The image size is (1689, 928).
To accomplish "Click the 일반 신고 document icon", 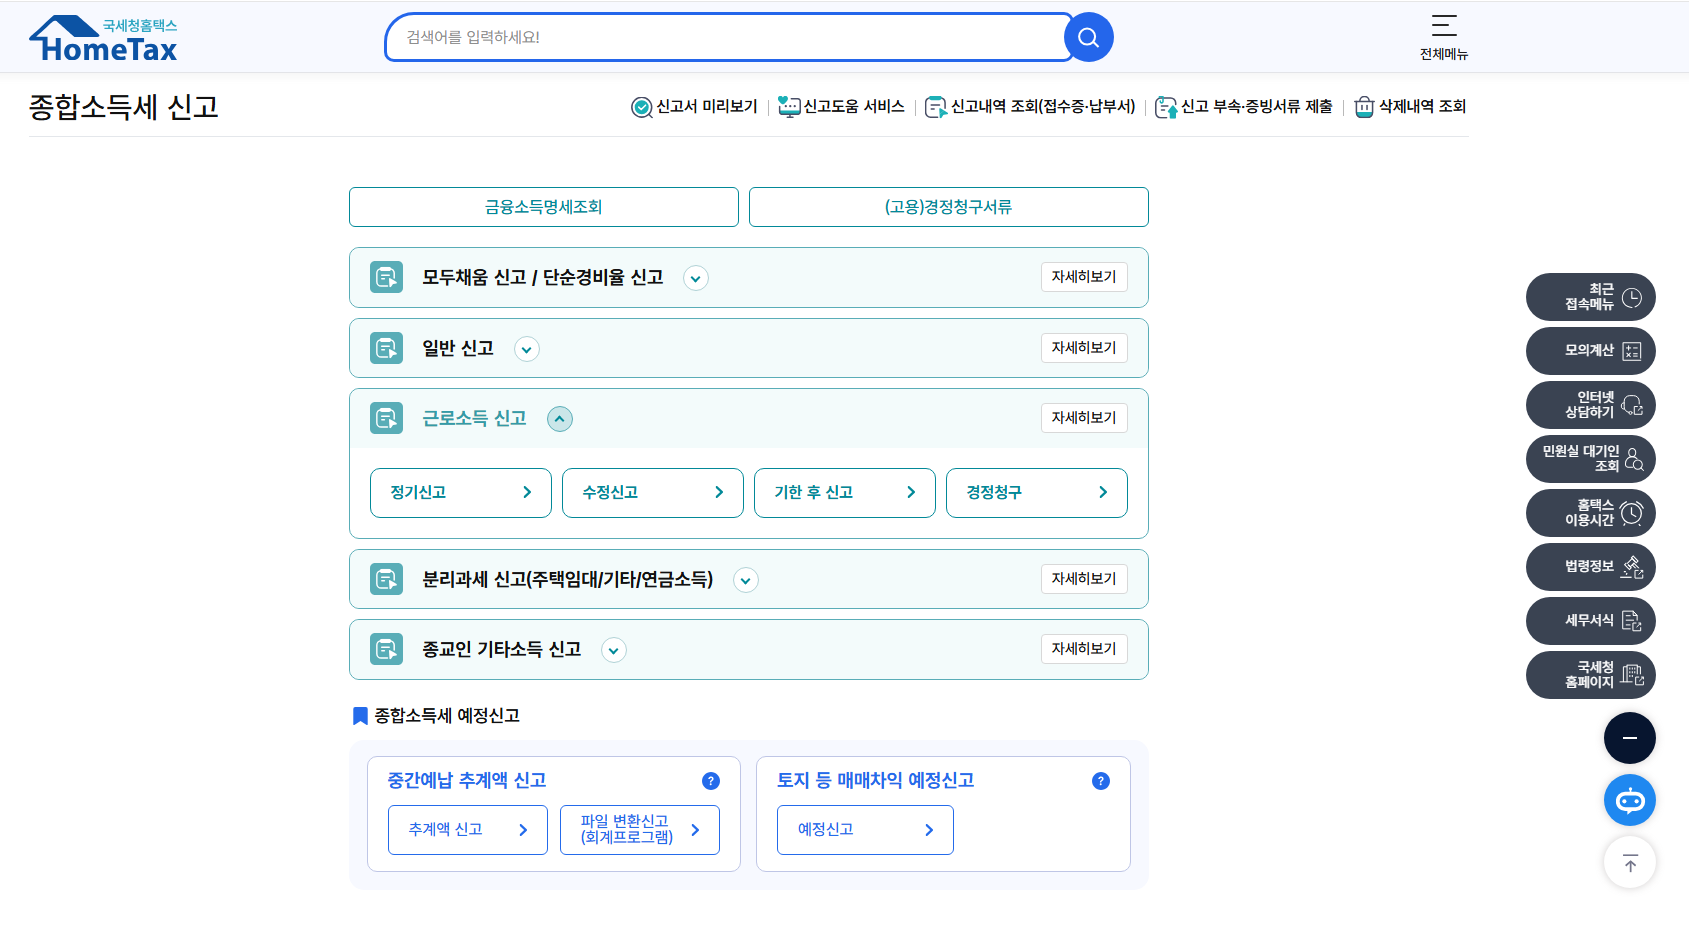I will pyautogui.click(x=387, y=348).
